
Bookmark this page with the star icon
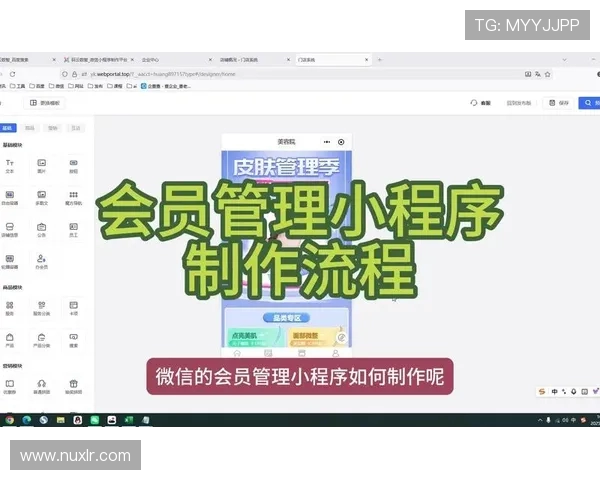(548, 74)
